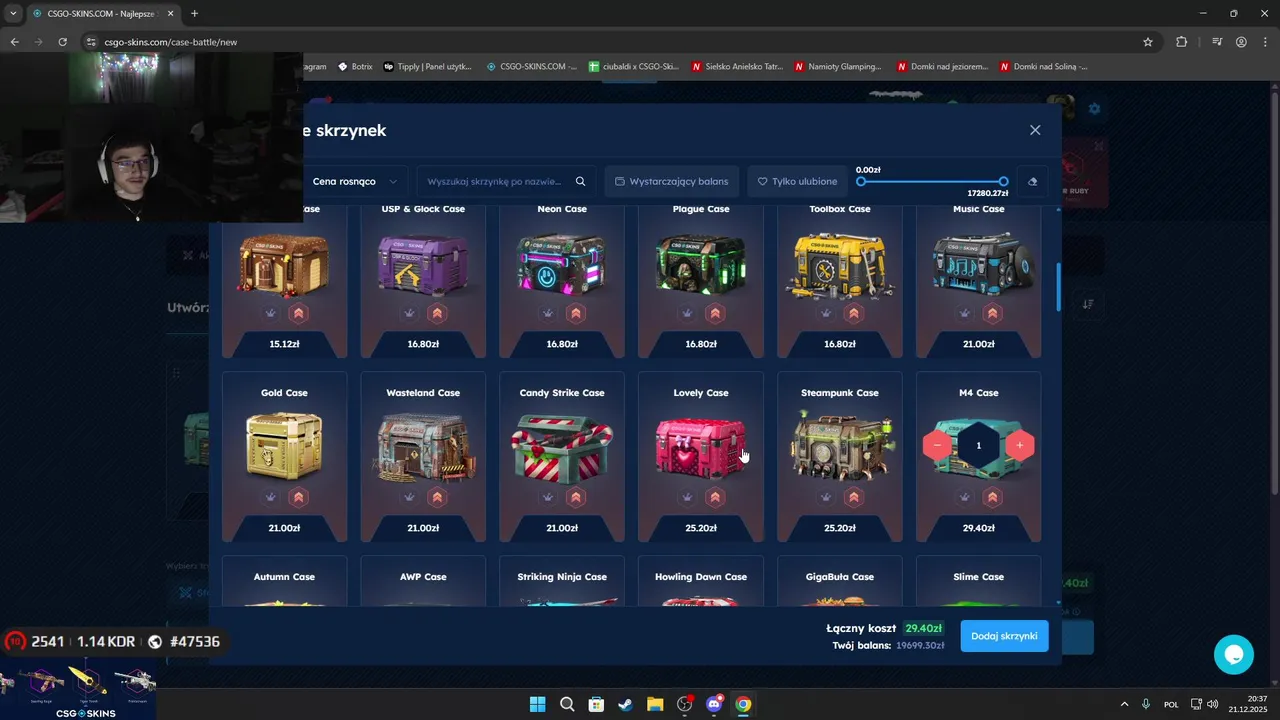This screenshot has height=720, width=1280.
Task: Click the crown icon on Plague Case
Action: tap(687, 313)
